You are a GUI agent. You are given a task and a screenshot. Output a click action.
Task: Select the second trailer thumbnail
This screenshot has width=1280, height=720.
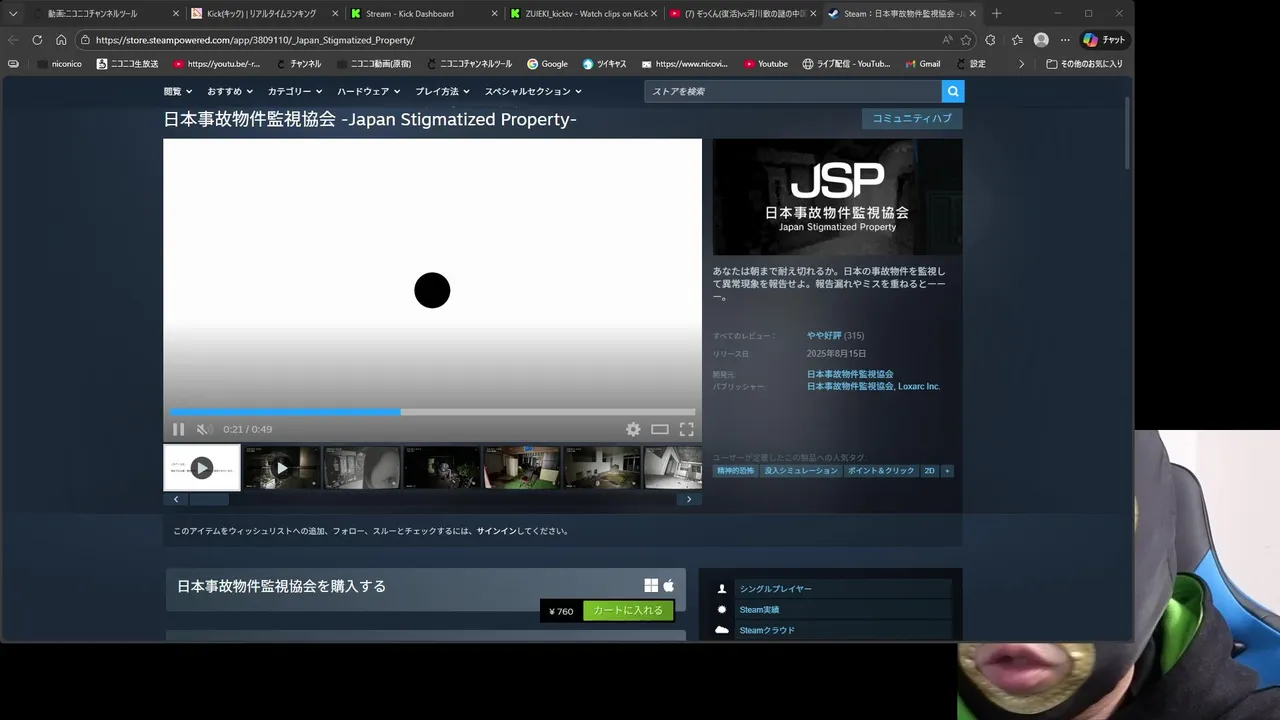(x=282, y=467)
